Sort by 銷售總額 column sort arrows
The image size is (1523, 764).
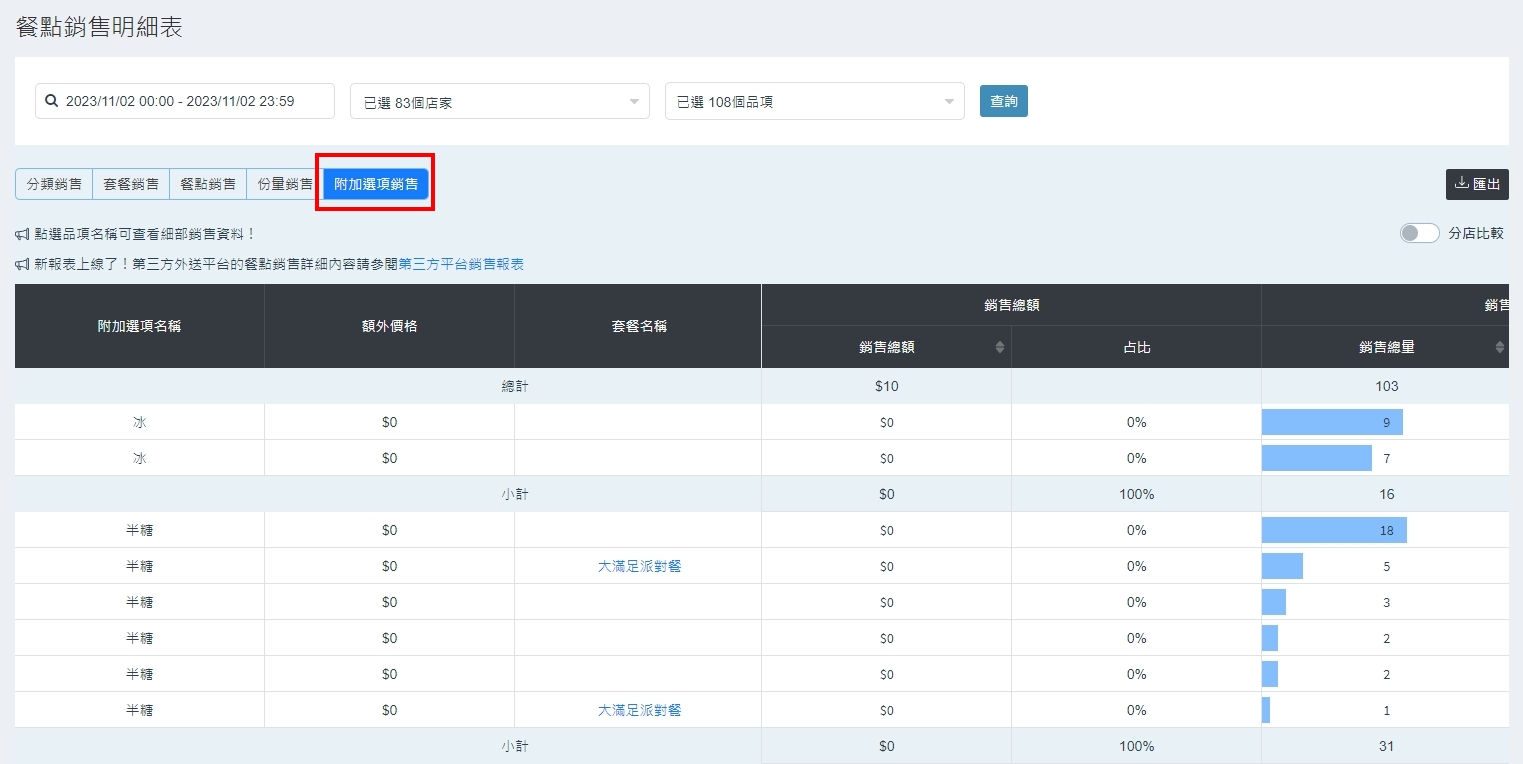[x=999, y=347]
